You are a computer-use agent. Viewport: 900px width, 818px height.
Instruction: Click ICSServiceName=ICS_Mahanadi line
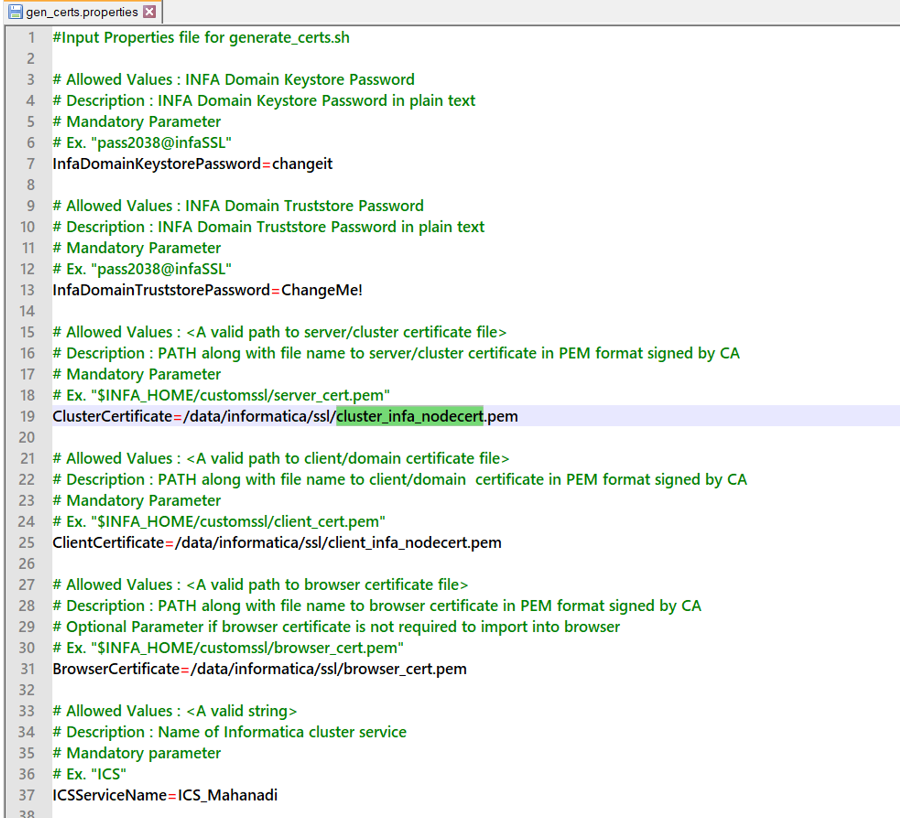165,795
